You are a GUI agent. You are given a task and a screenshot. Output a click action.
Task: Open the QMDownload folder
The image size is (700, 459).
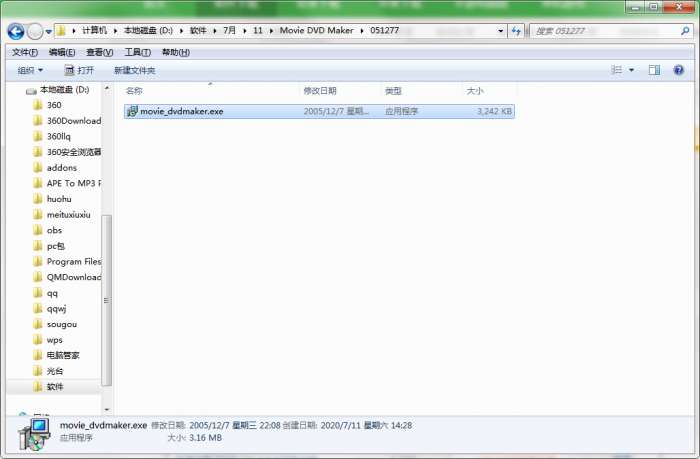pos(67,277)
